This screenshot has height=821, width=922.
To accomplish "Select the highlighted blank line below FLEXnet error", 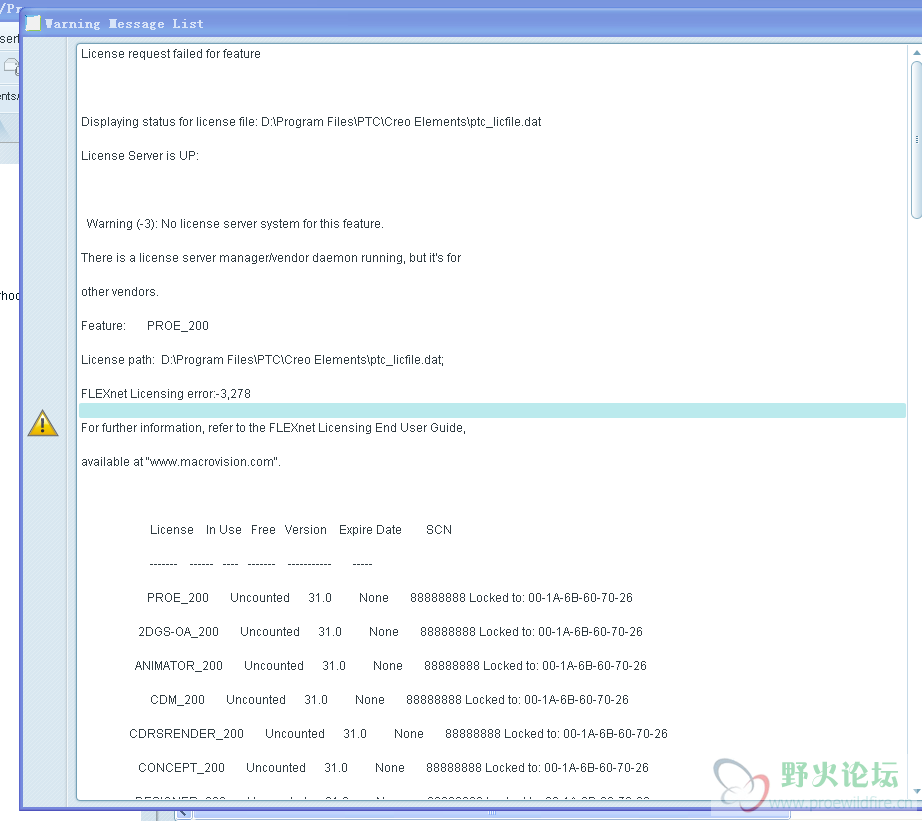I will tap(492, 410).
